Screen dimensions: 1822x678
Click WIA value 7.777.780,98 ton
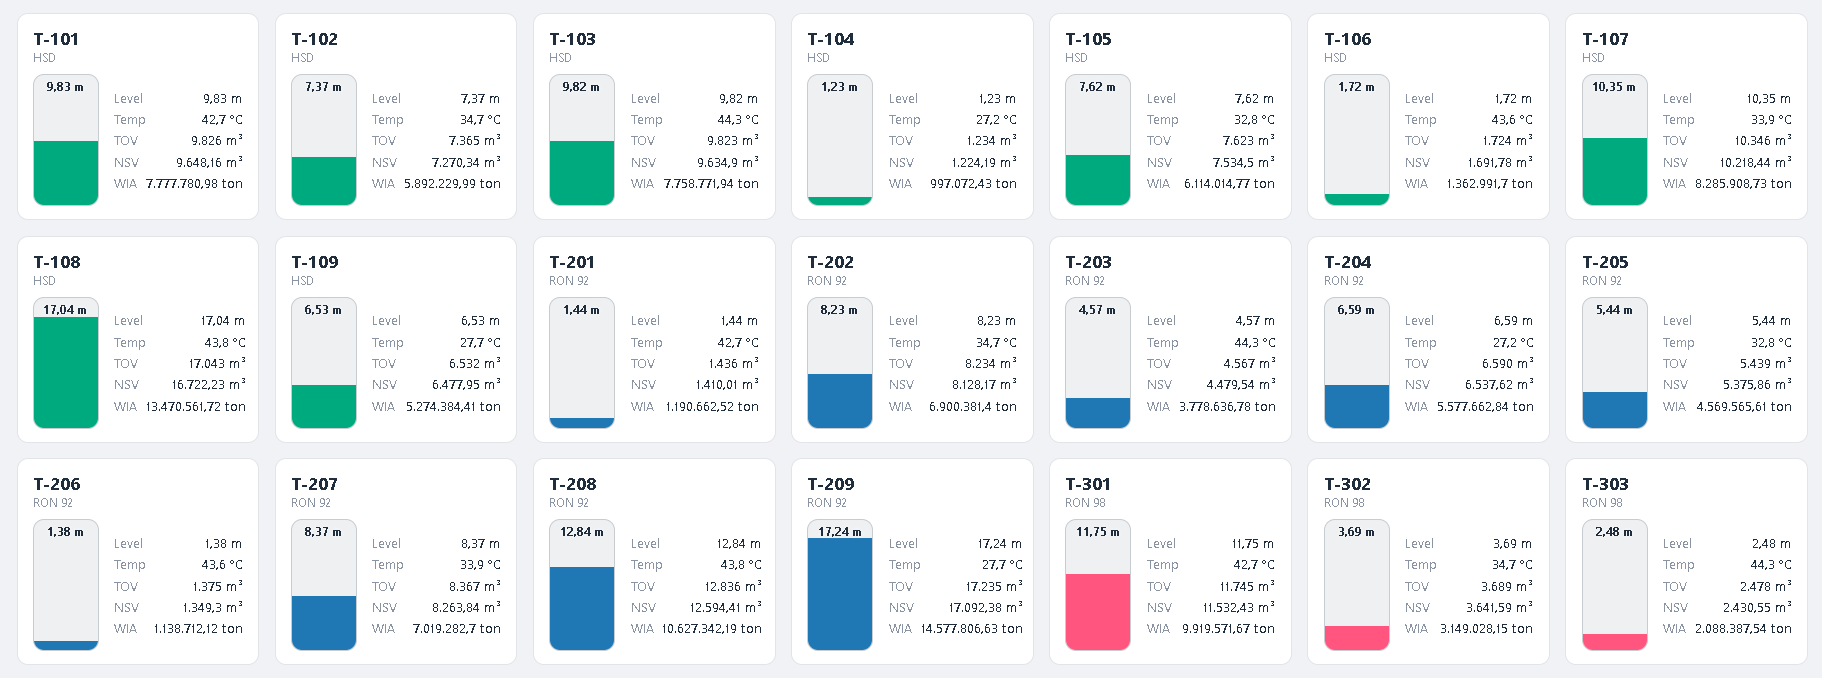pyautogui.click(x=194, y=184)
